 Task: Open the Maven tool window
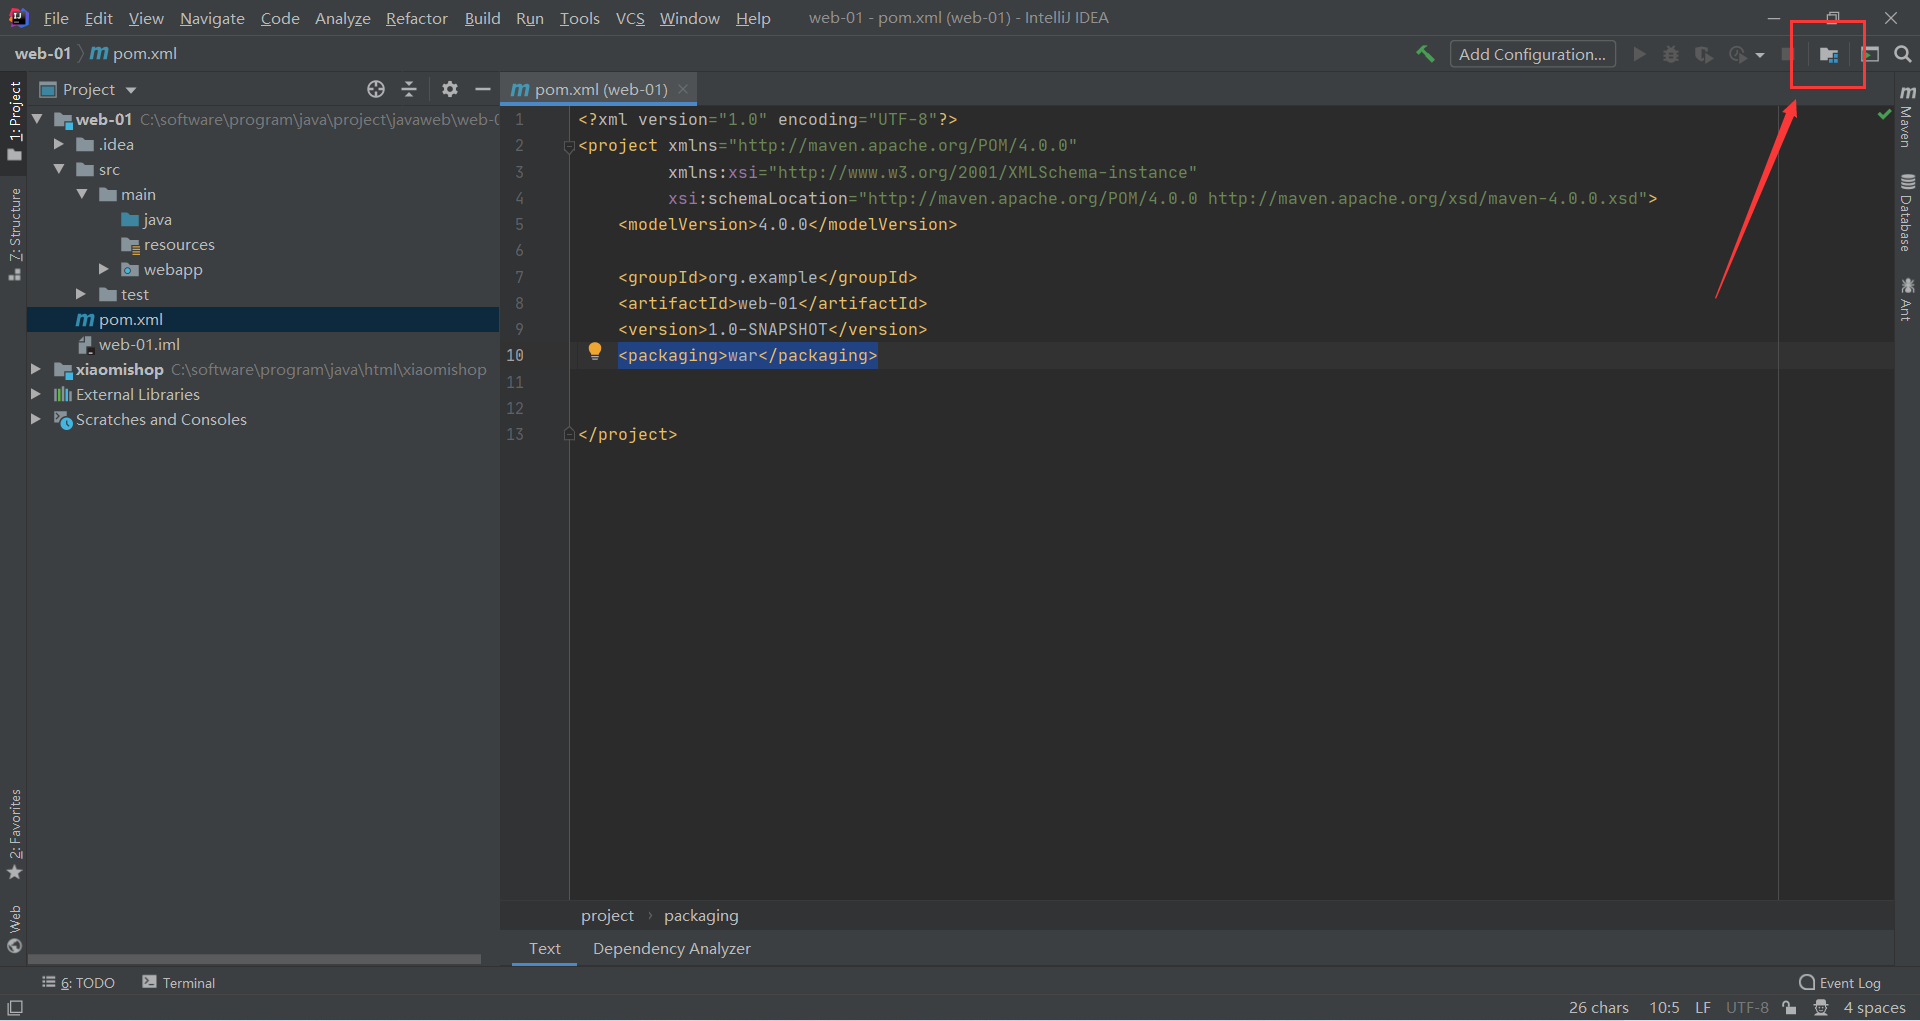[1906, 119]
